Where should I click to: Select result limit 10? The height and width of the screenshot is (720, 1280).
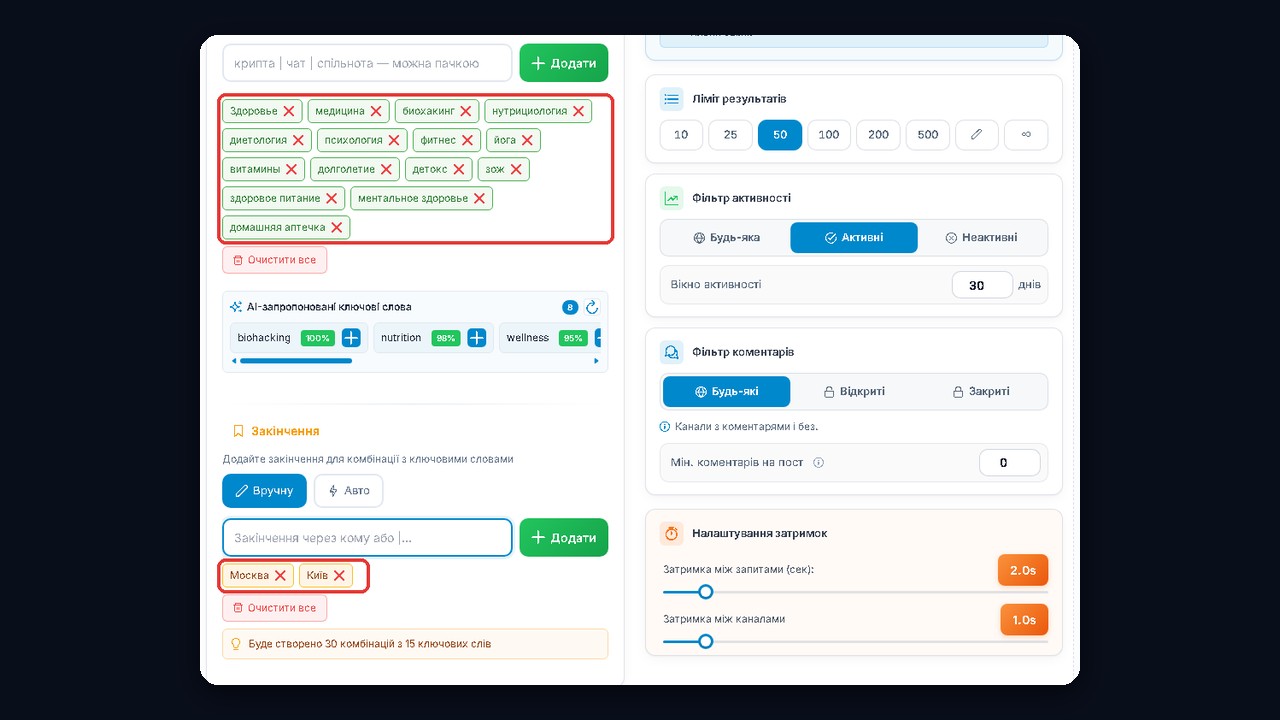[681, 134]
